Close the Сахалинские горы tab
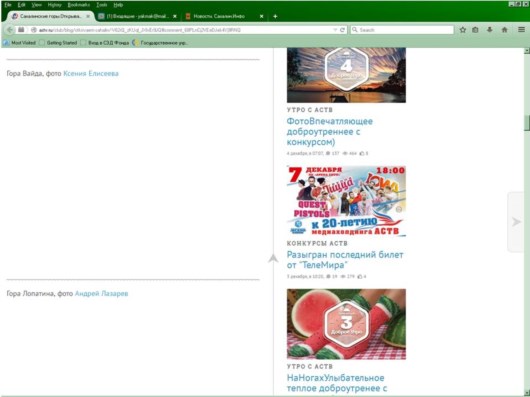This screenshot has height=397, width=530. point(88,16)
